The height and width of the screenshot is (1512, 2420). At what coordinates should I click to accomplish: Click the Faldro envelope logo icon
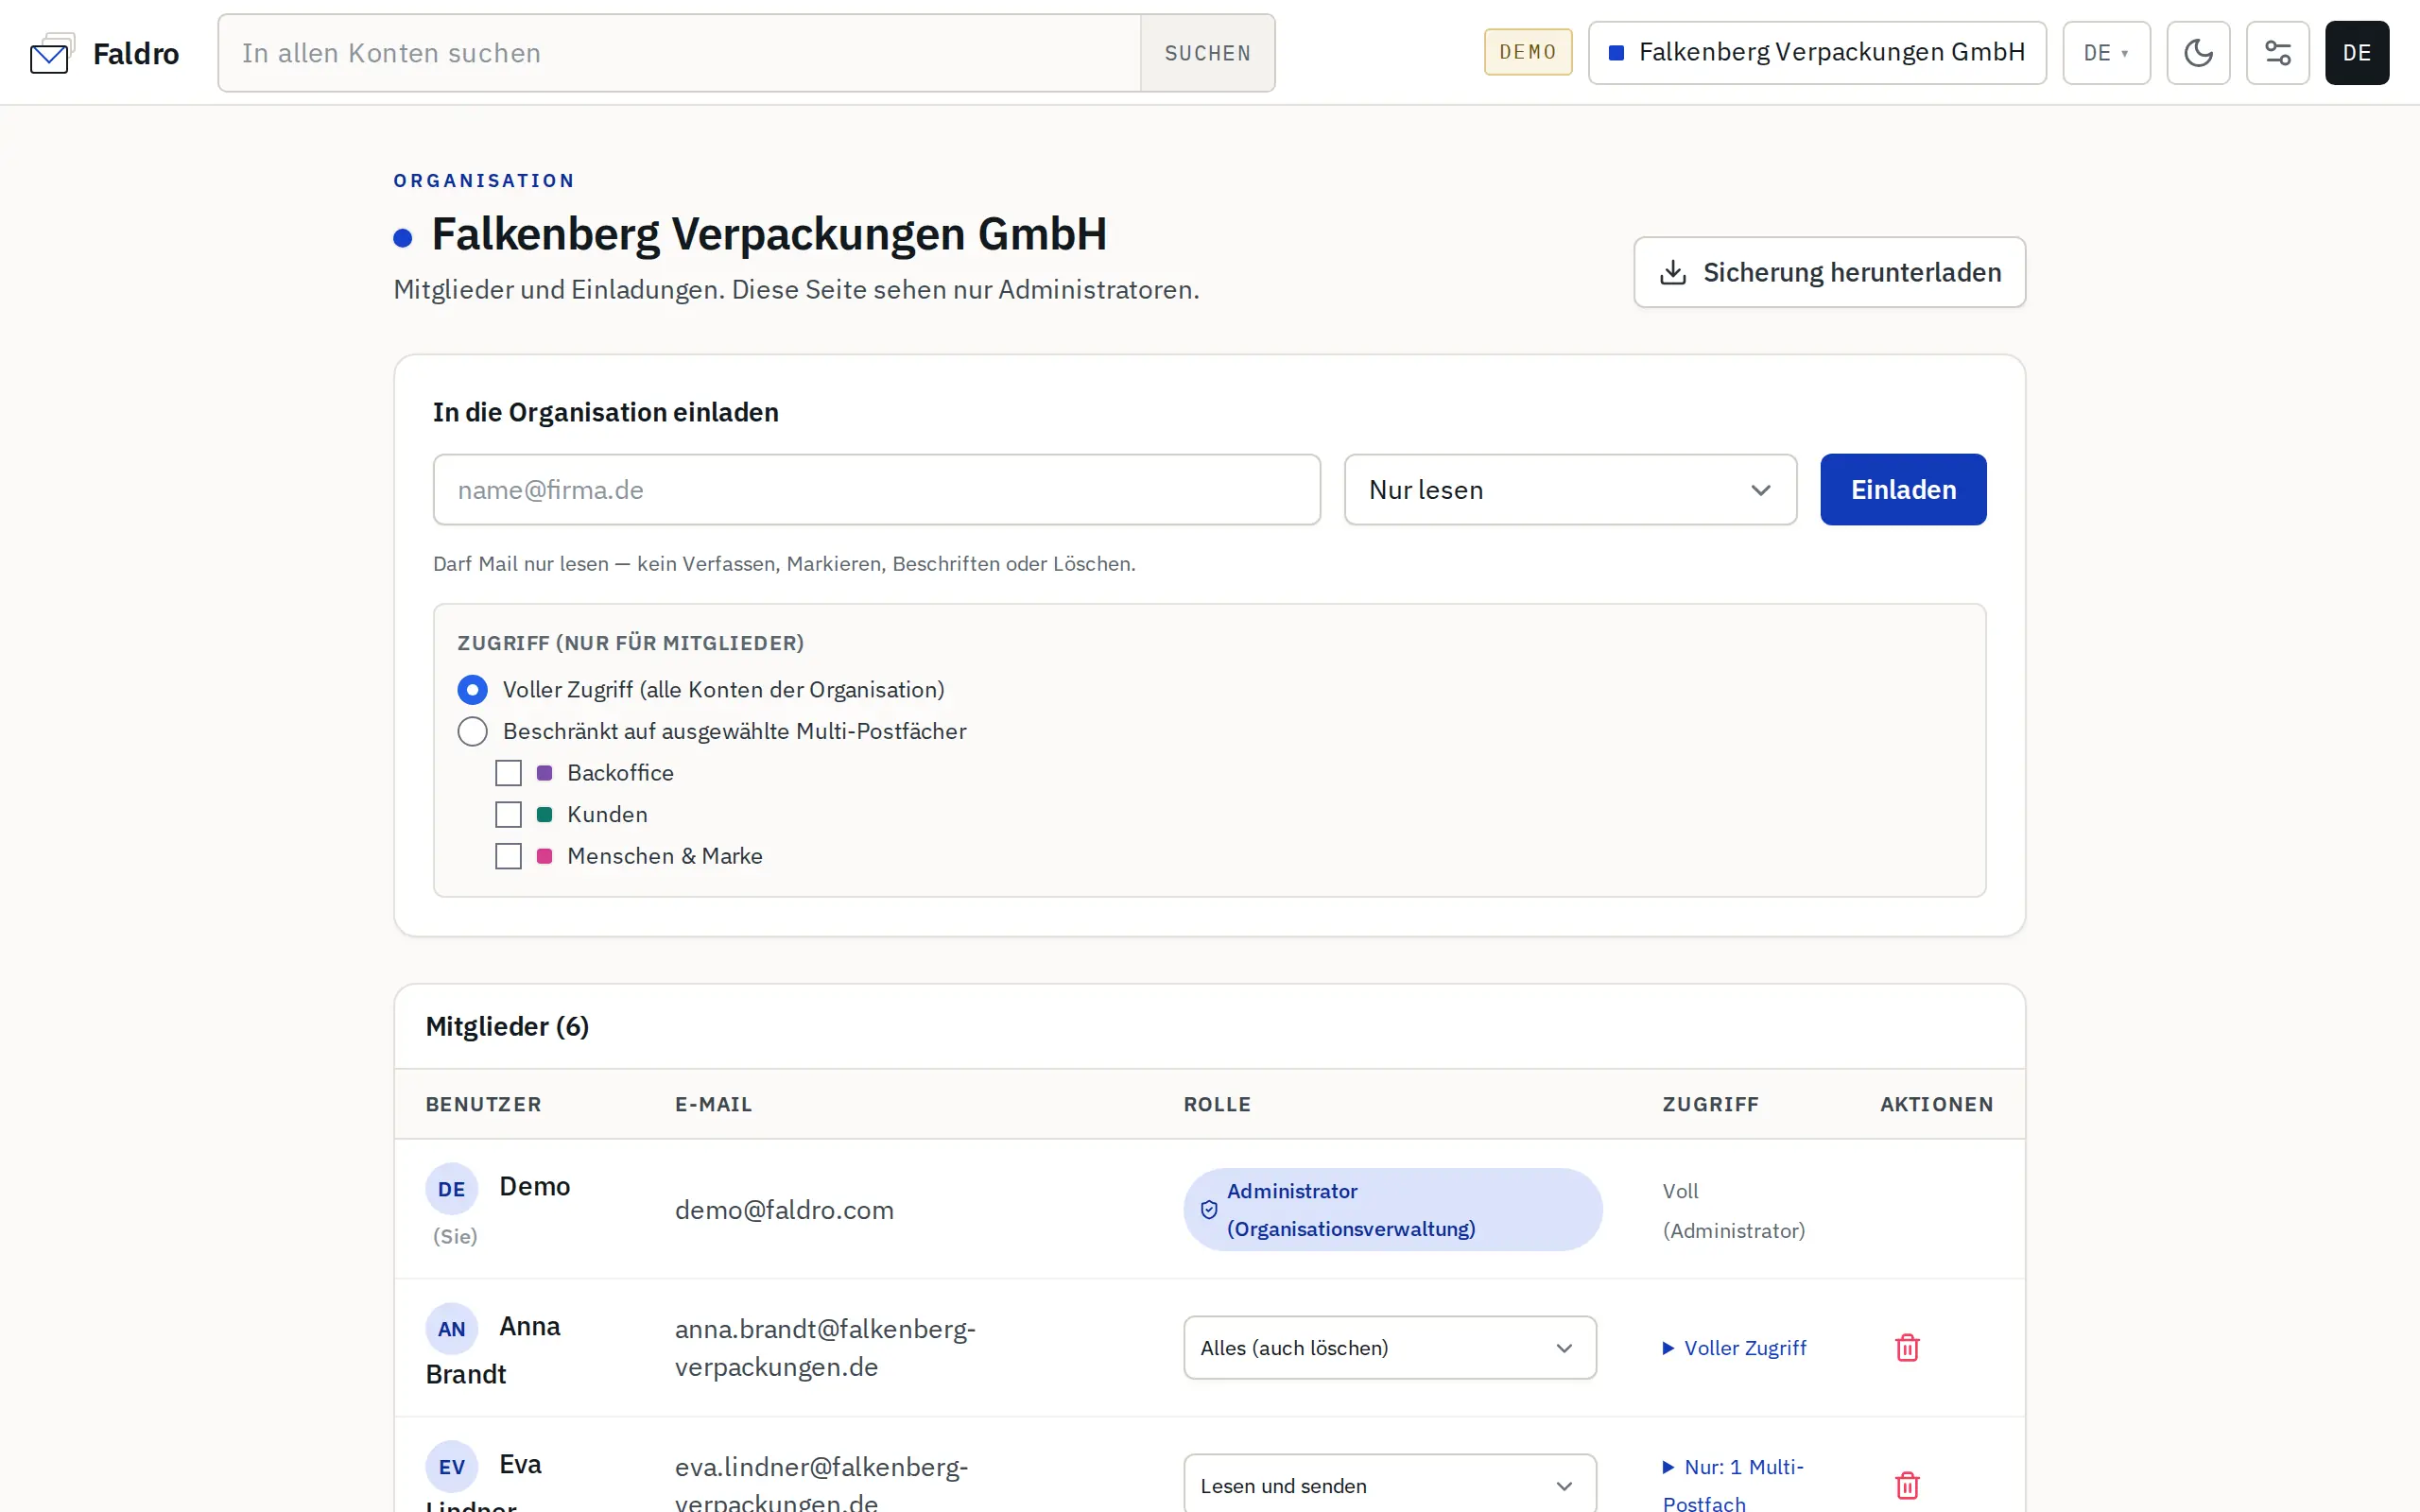pos(52,54)
